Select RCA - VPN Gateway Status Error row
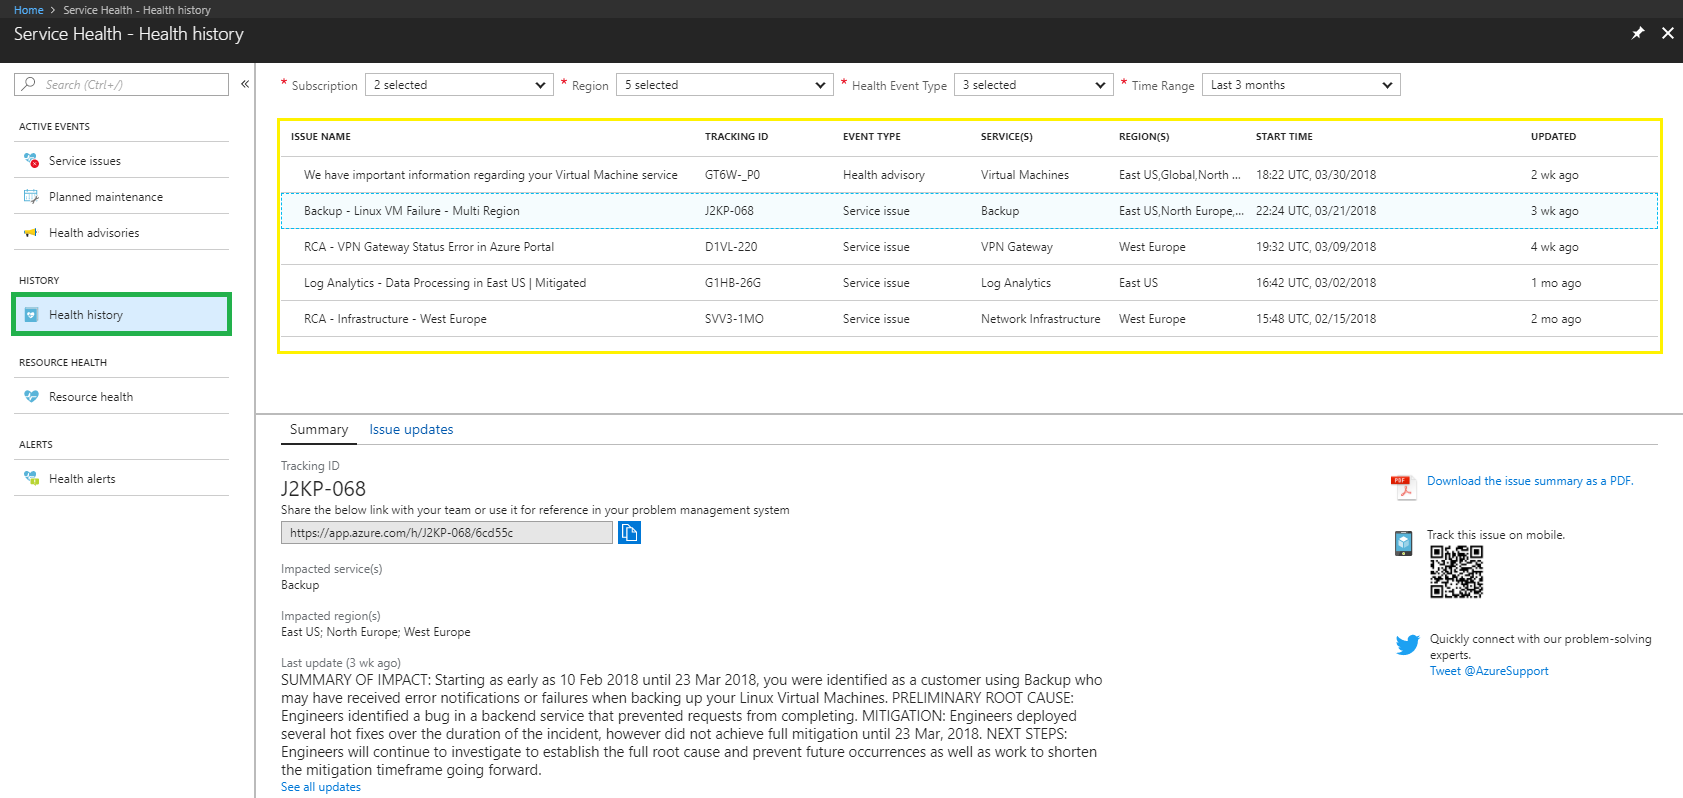The height and width of the screenshot is (798, 1683). tap(969, 247)
